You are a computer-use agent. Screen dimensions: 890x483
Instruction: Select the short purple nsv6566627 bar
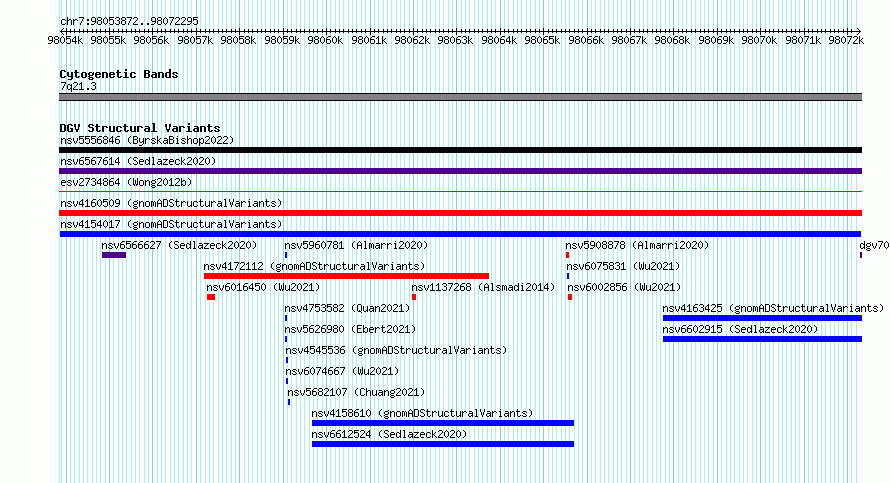114,255
